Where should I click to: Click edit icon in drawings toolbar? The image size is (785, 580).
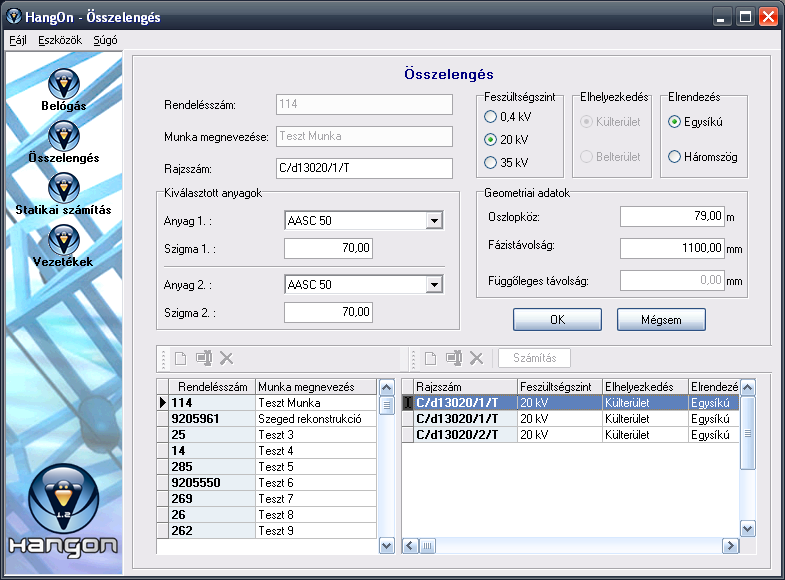(x=454, y=358)
